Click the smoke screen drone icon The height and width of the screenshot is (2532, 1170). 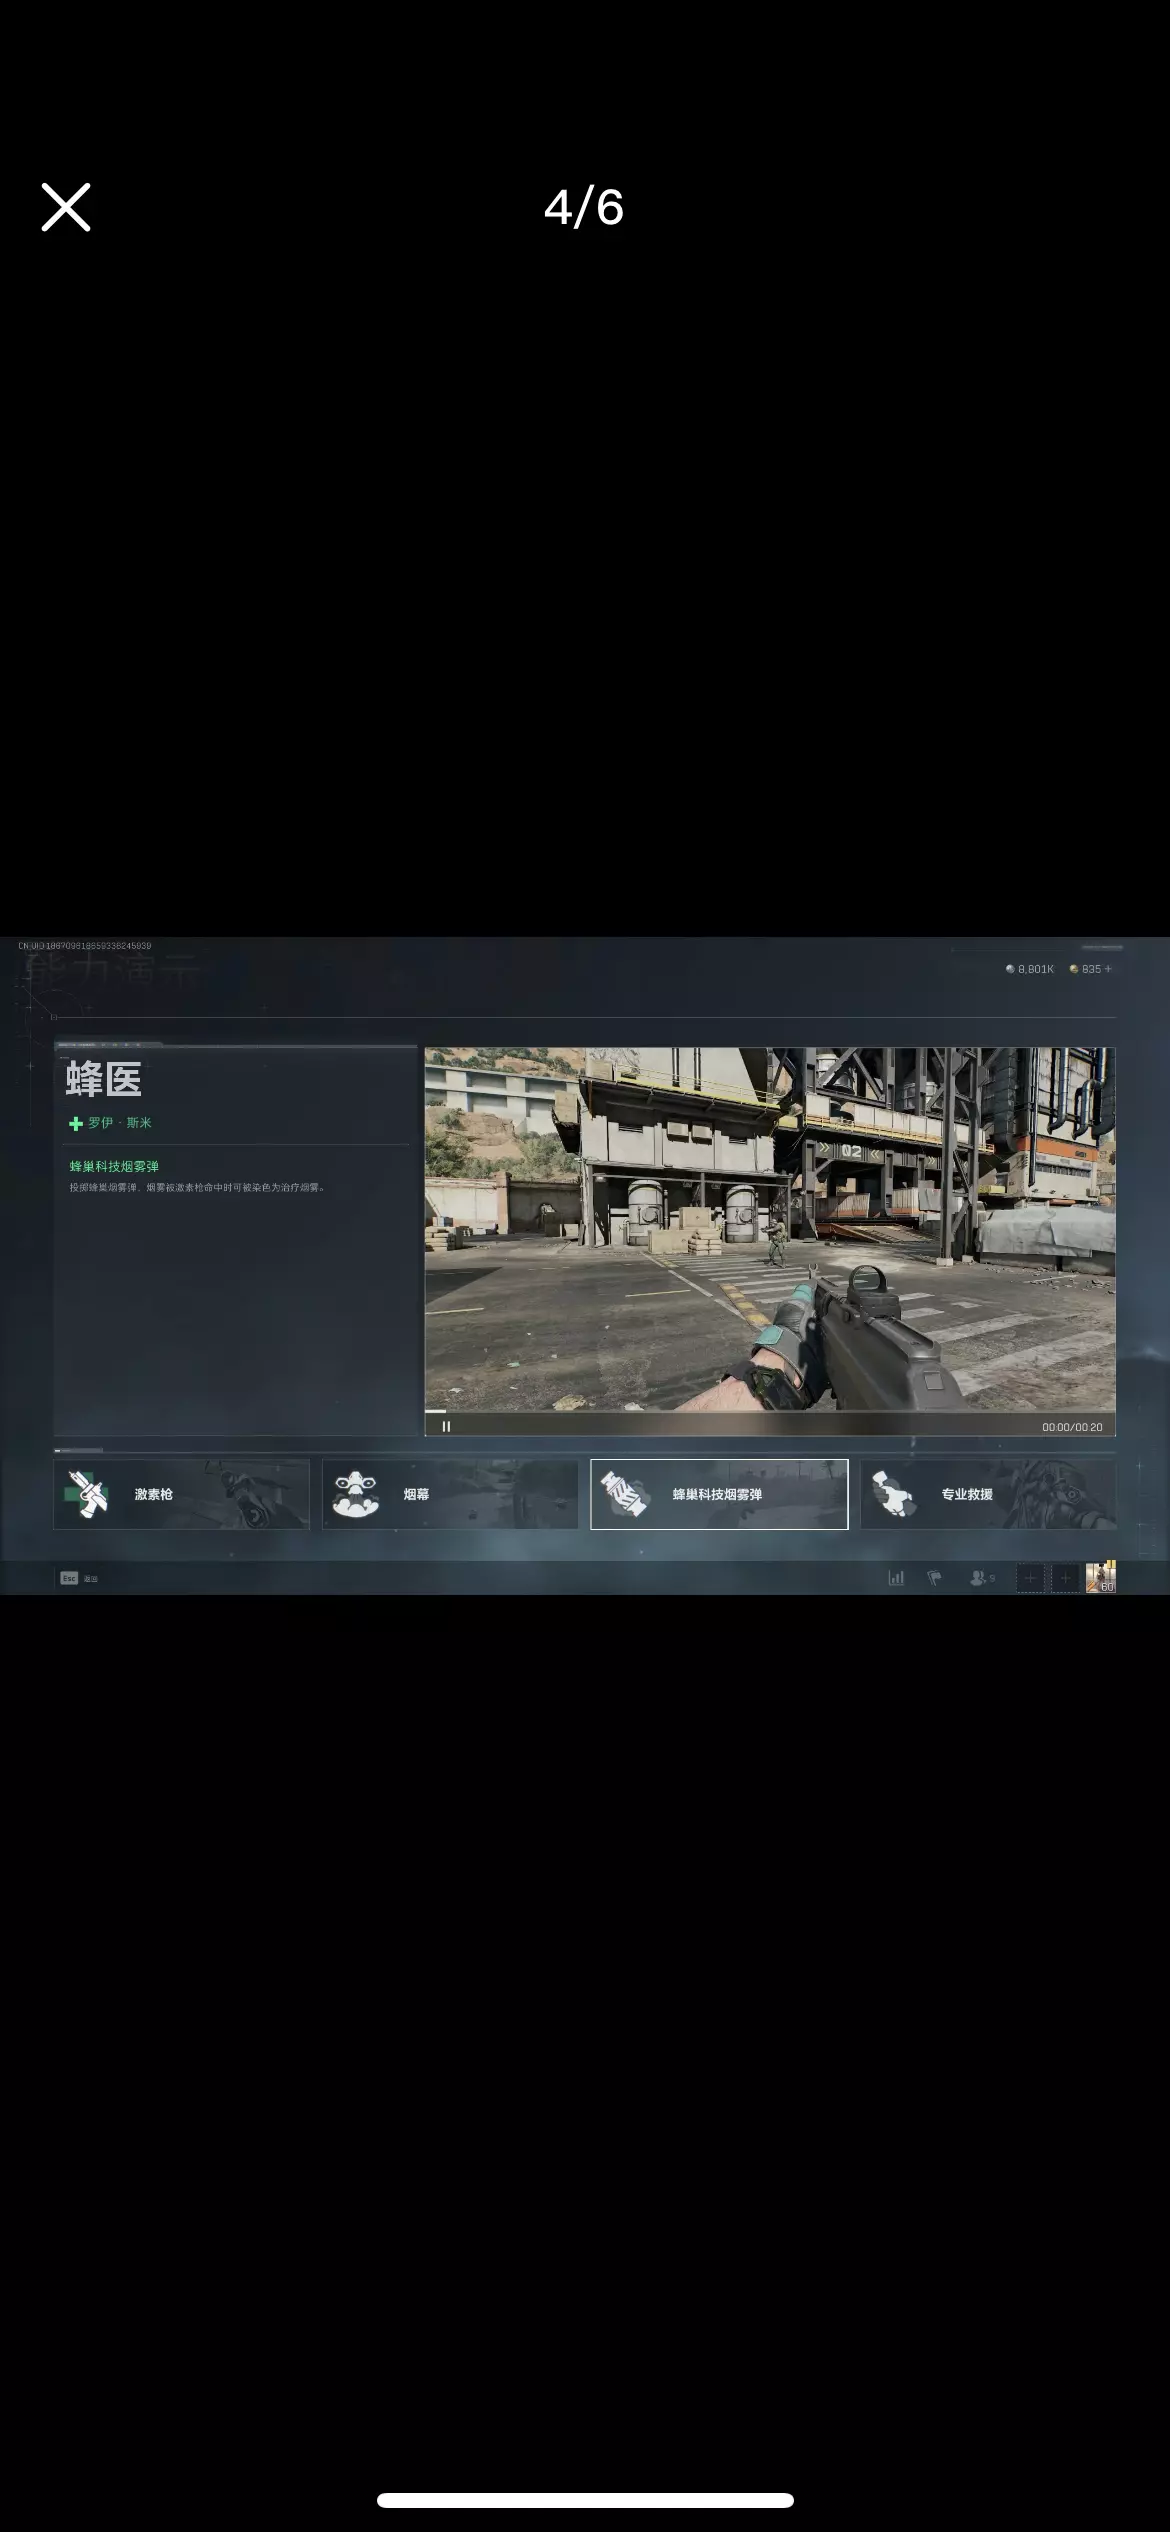pos(356,1494)
